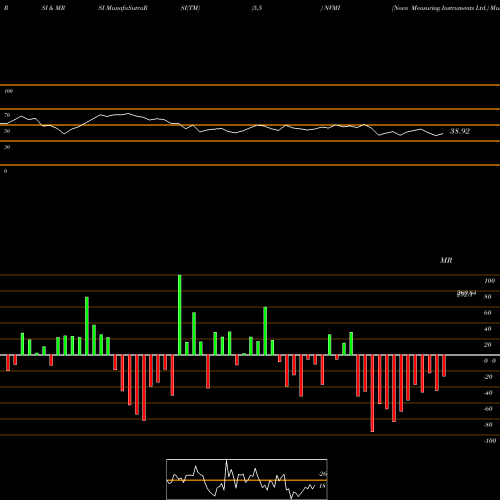Image resolution: width=500 pixels, height=500 pixels.
Task: Click the value 26 in mini chart
Action: (x=323, y=474)
